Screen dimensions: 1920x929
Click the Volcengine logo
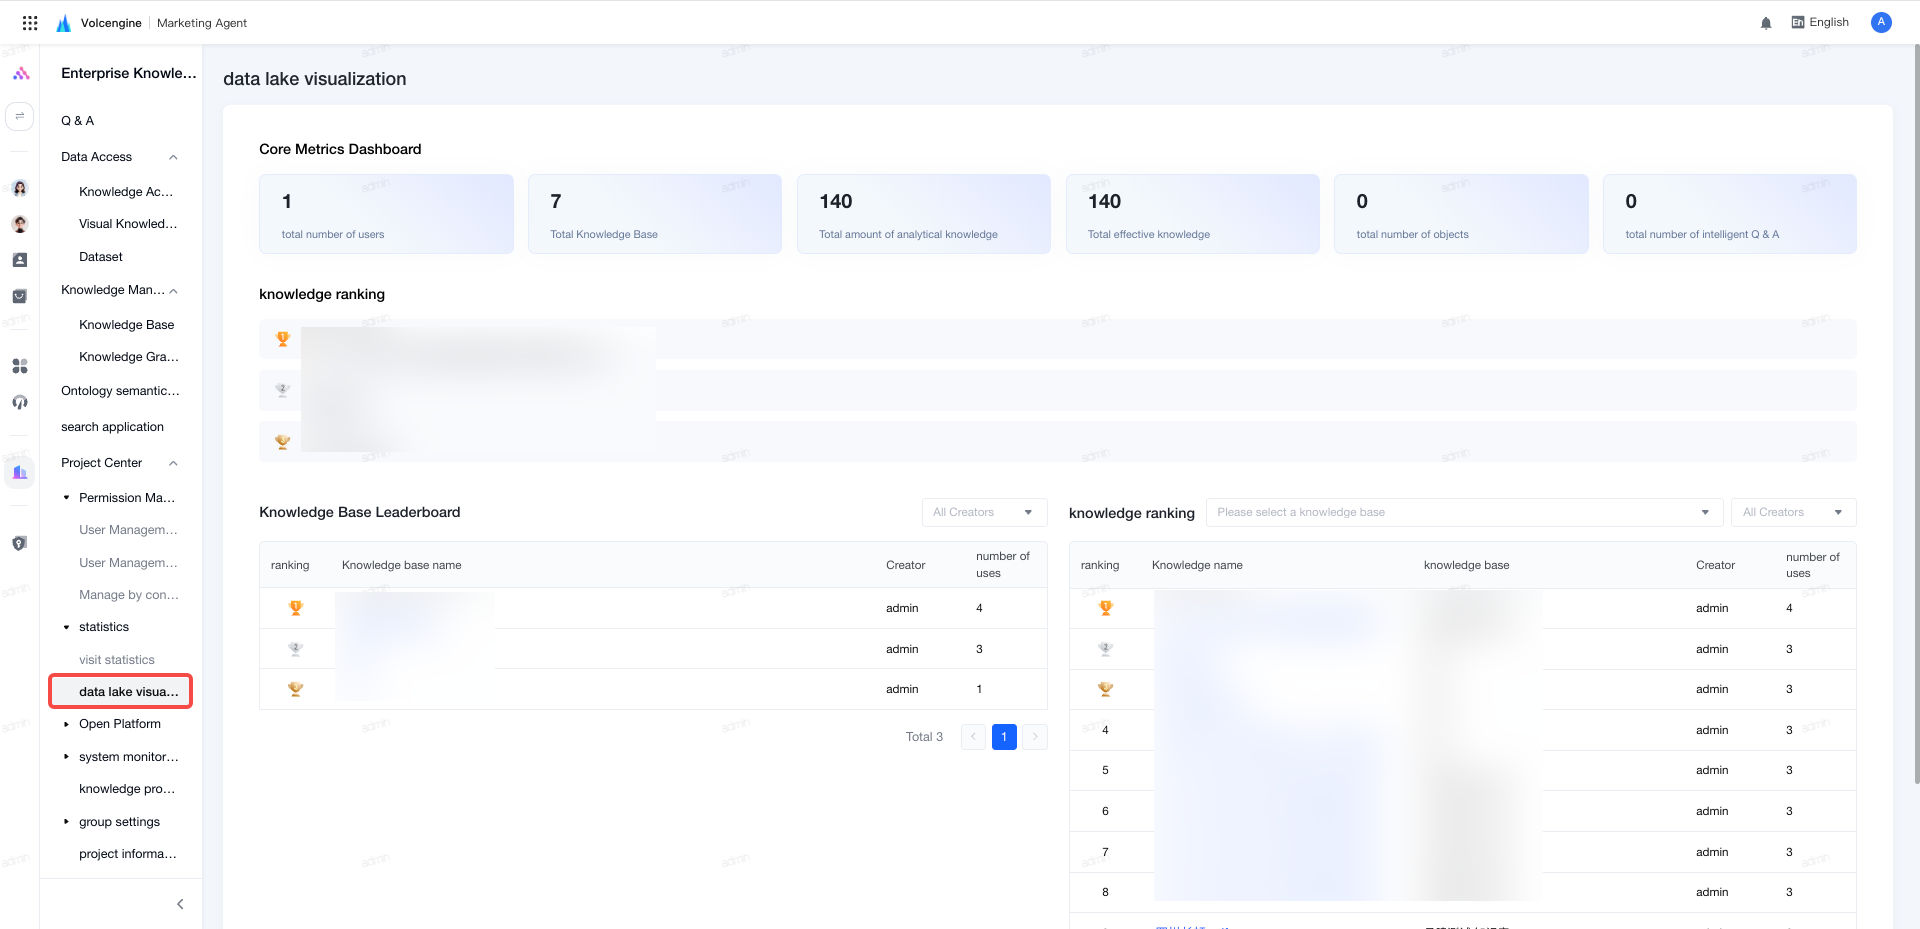[64, 23]
